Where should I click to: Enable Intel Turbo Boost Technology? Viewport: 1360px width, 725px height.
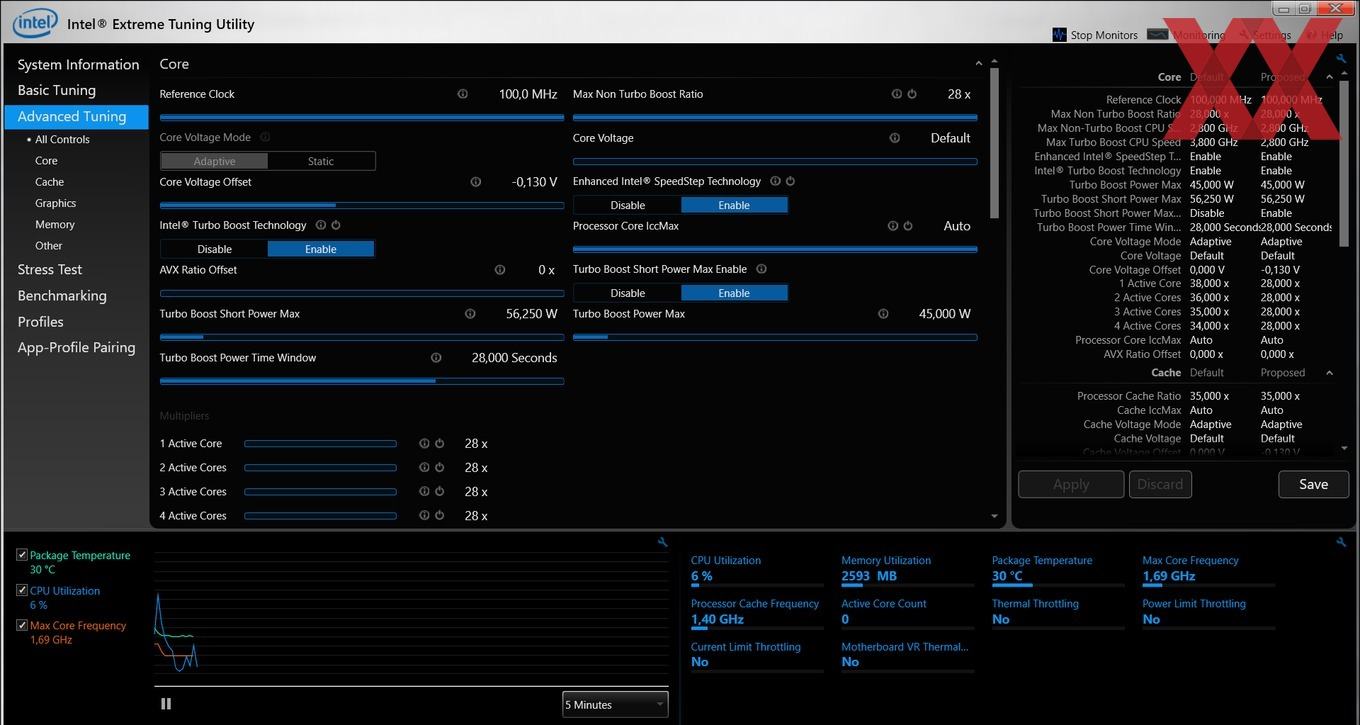321,249
